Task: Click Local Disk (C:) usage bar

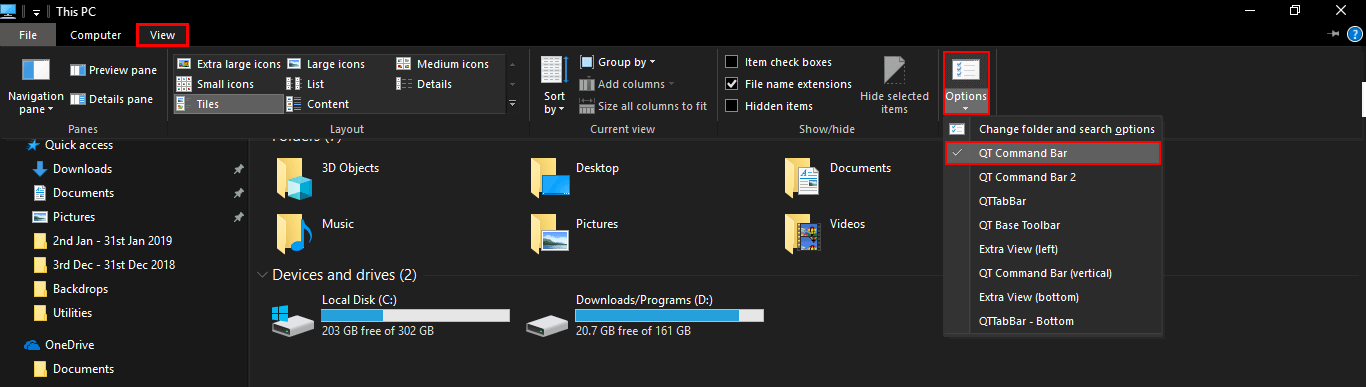Action: click(x=416, y=315)
